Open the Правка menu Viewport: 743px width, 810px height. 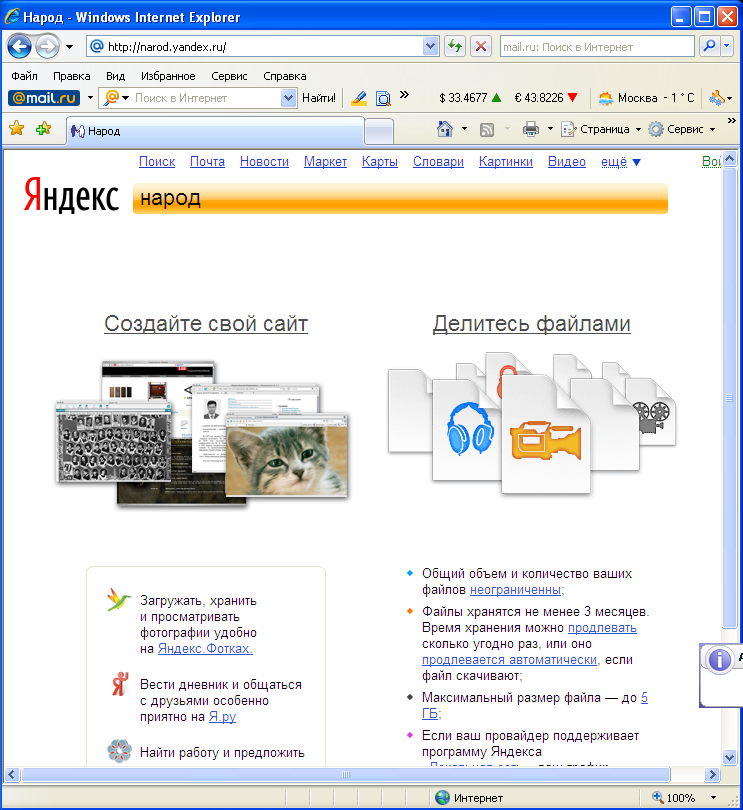click(71, 76)
